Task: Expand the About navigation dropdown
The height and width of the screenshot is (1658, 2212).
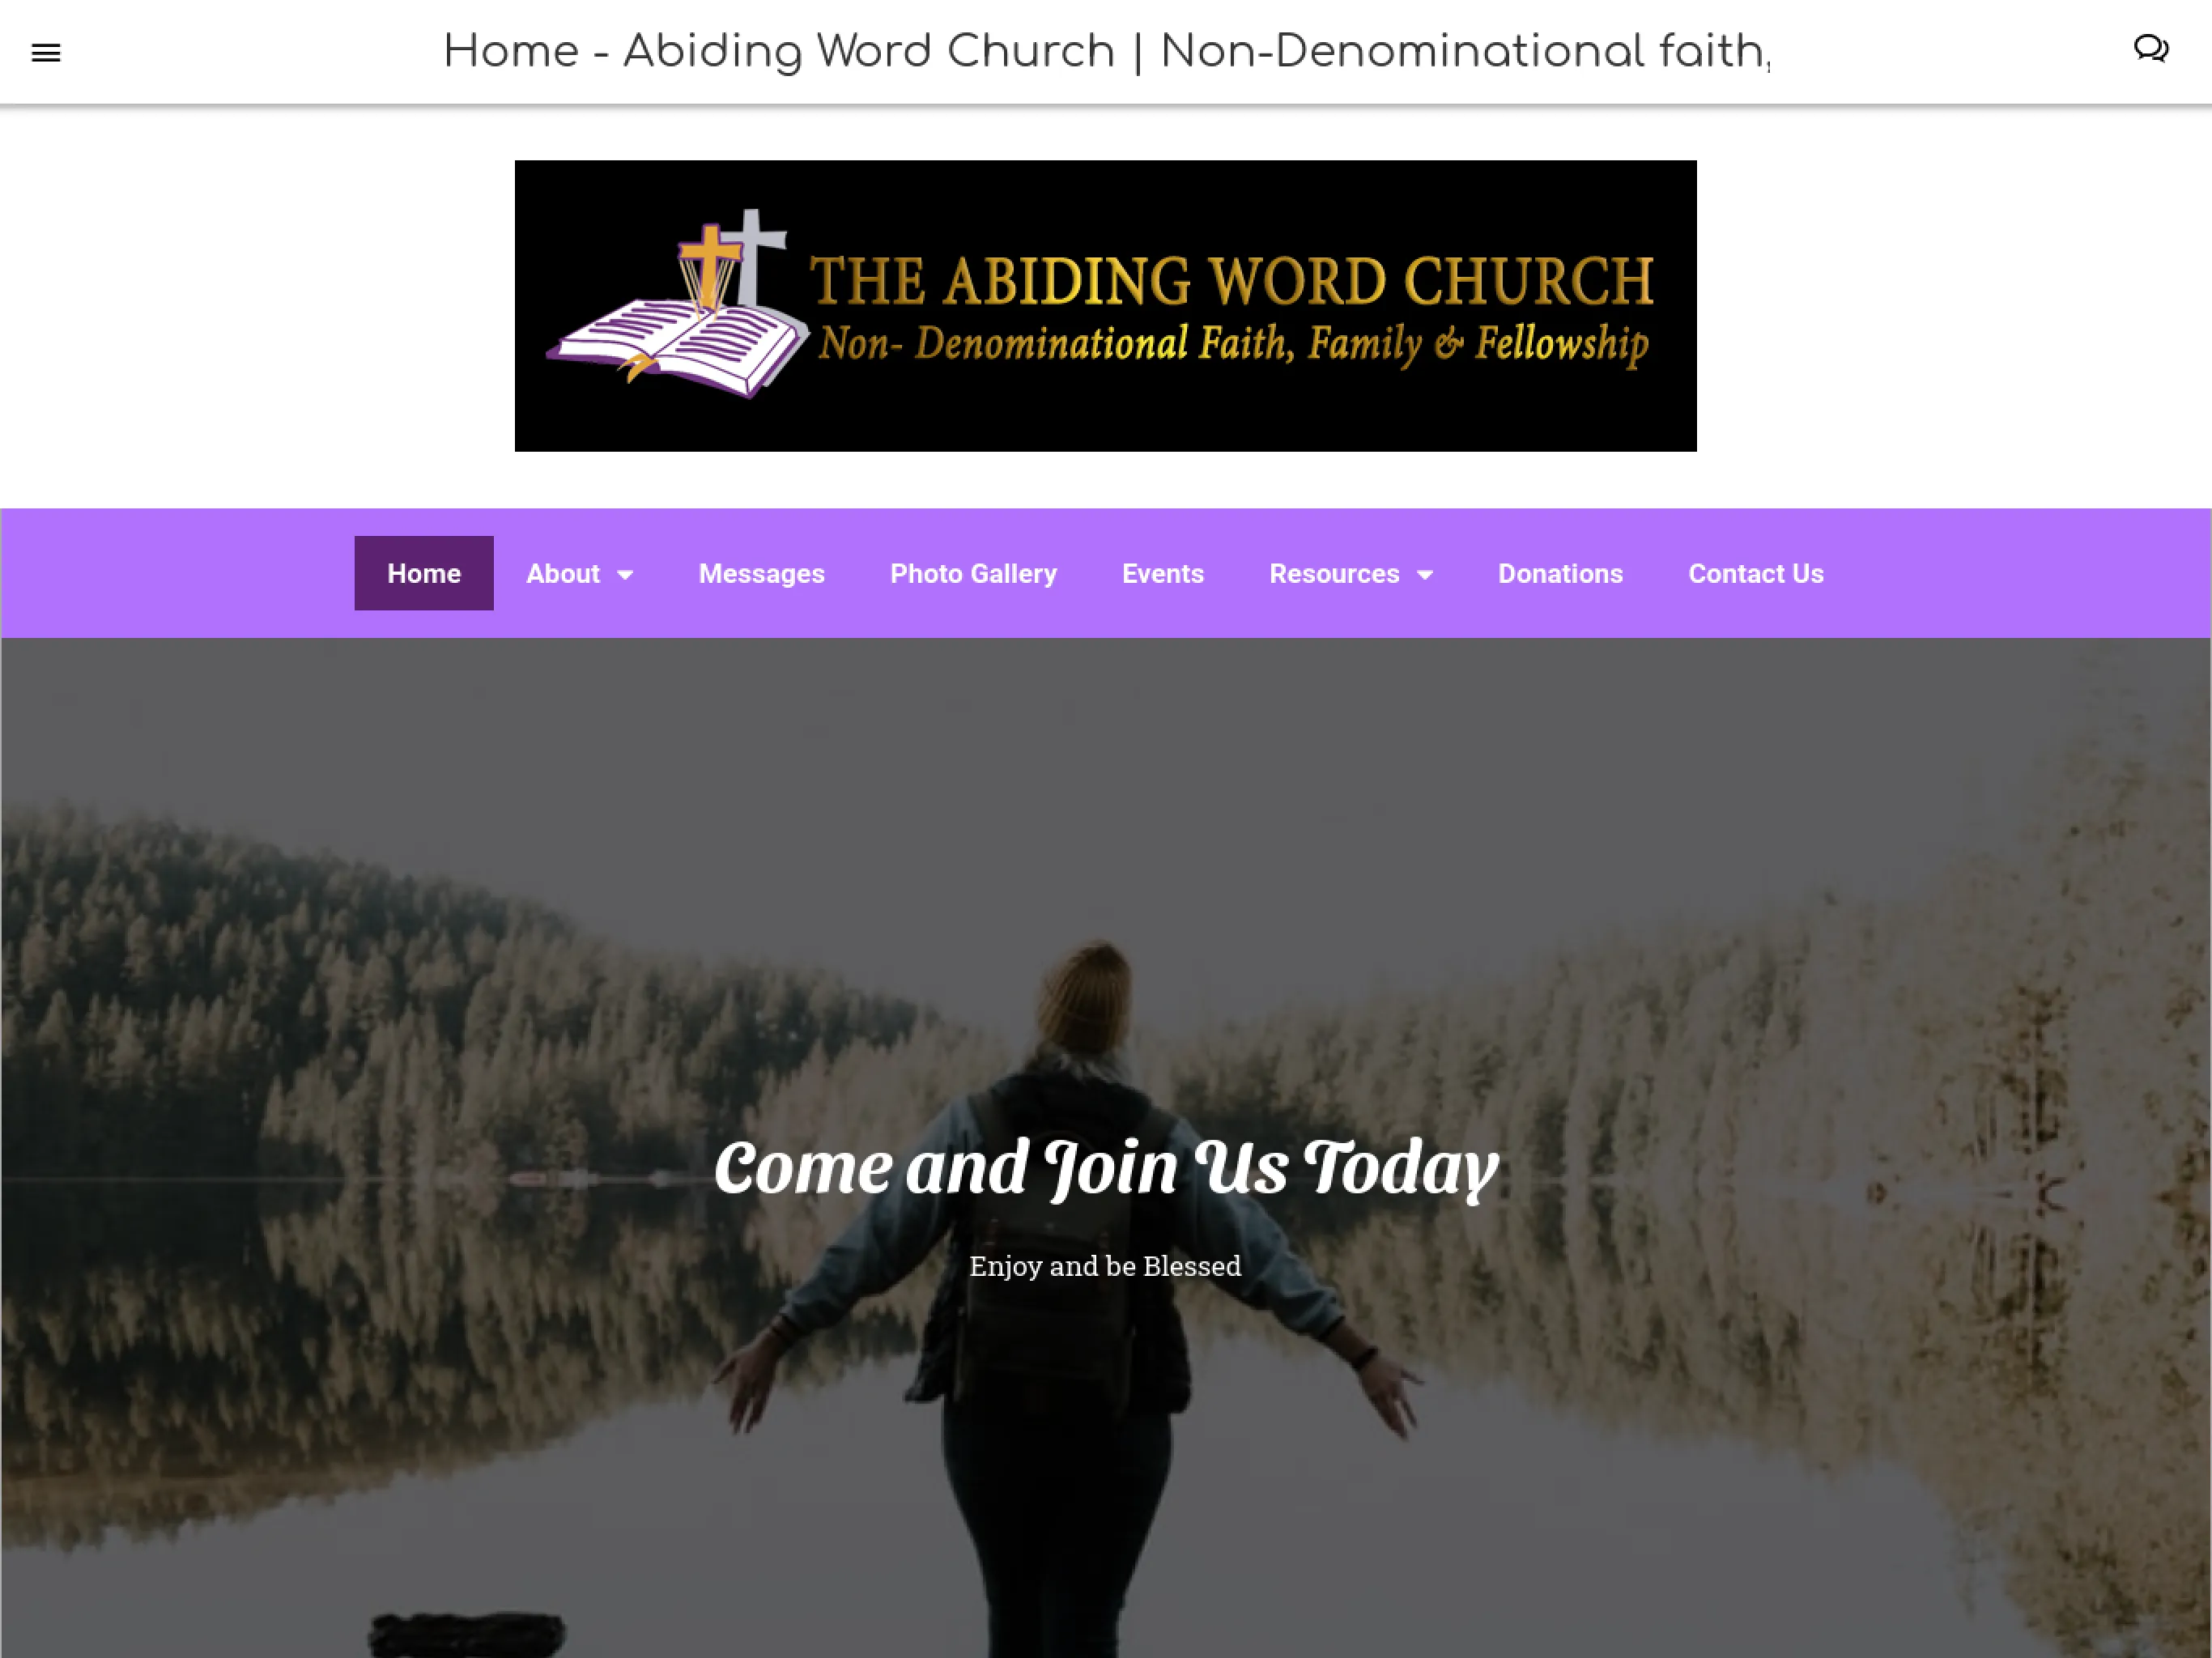Action: click(x=580, y=573)
